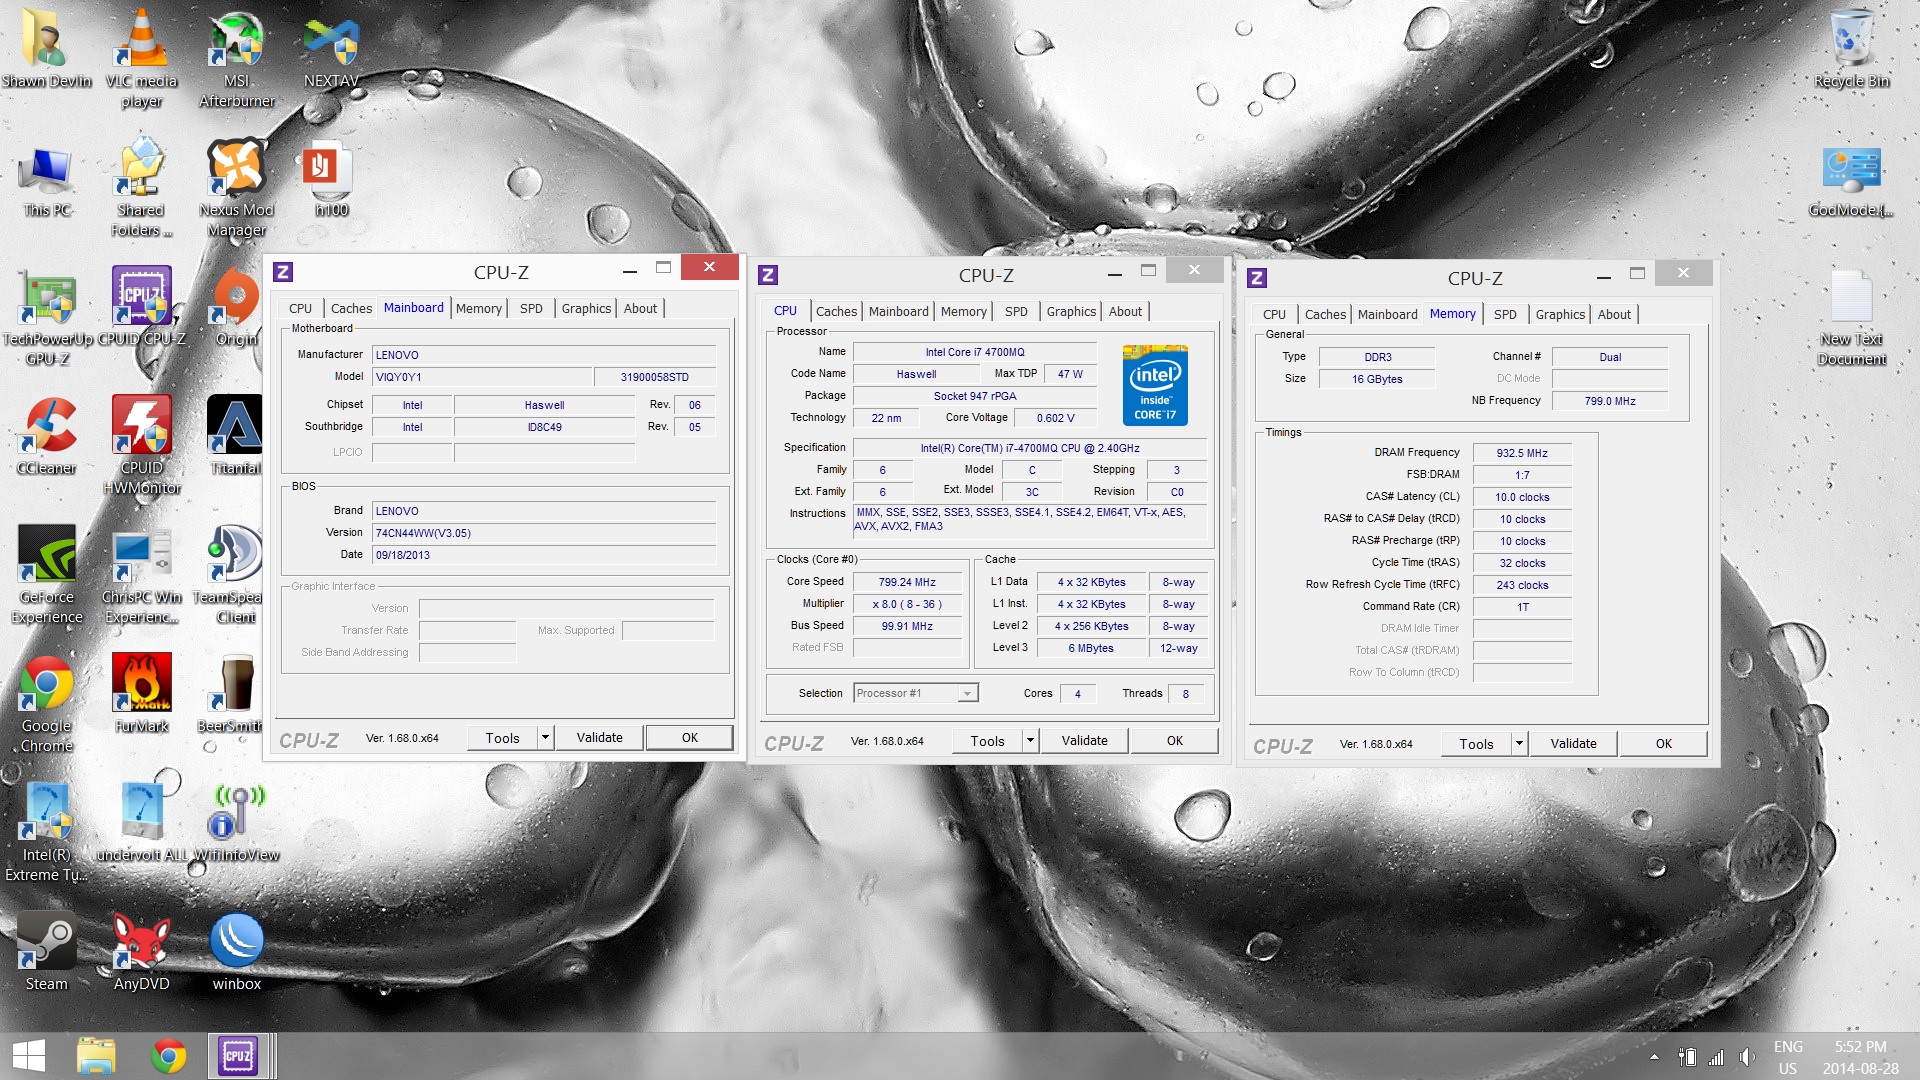1920x1080 pixels.
Task: Open undervolt ALL desktop icon
Action: [141, 823]
